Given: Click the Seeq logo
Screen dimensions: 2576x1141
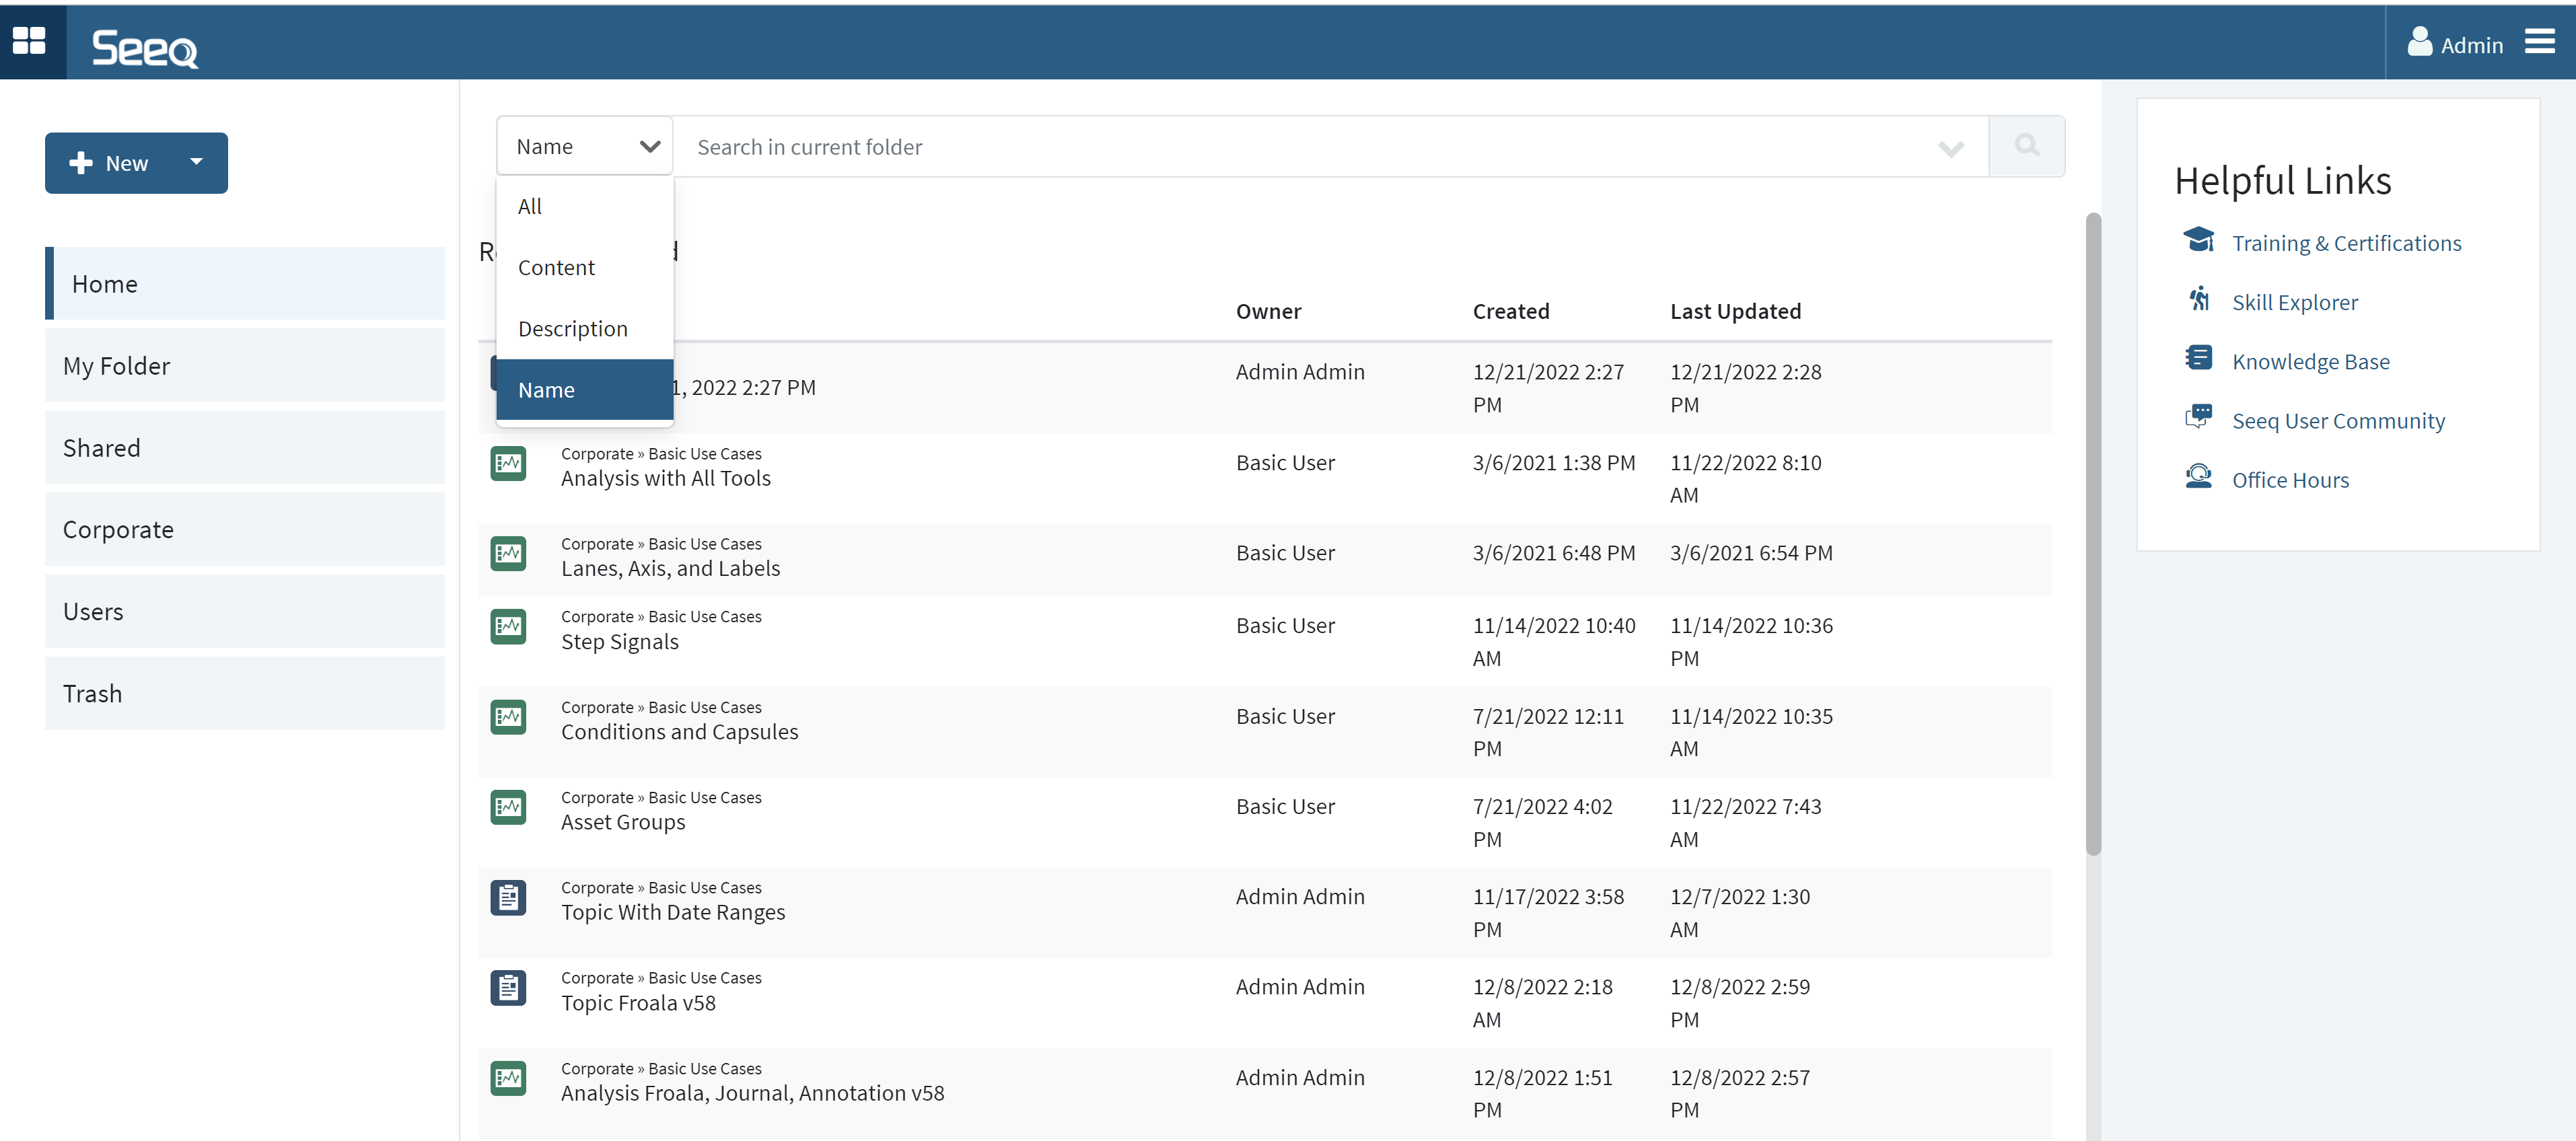Looking at the screenshot, I should (145, 47).
